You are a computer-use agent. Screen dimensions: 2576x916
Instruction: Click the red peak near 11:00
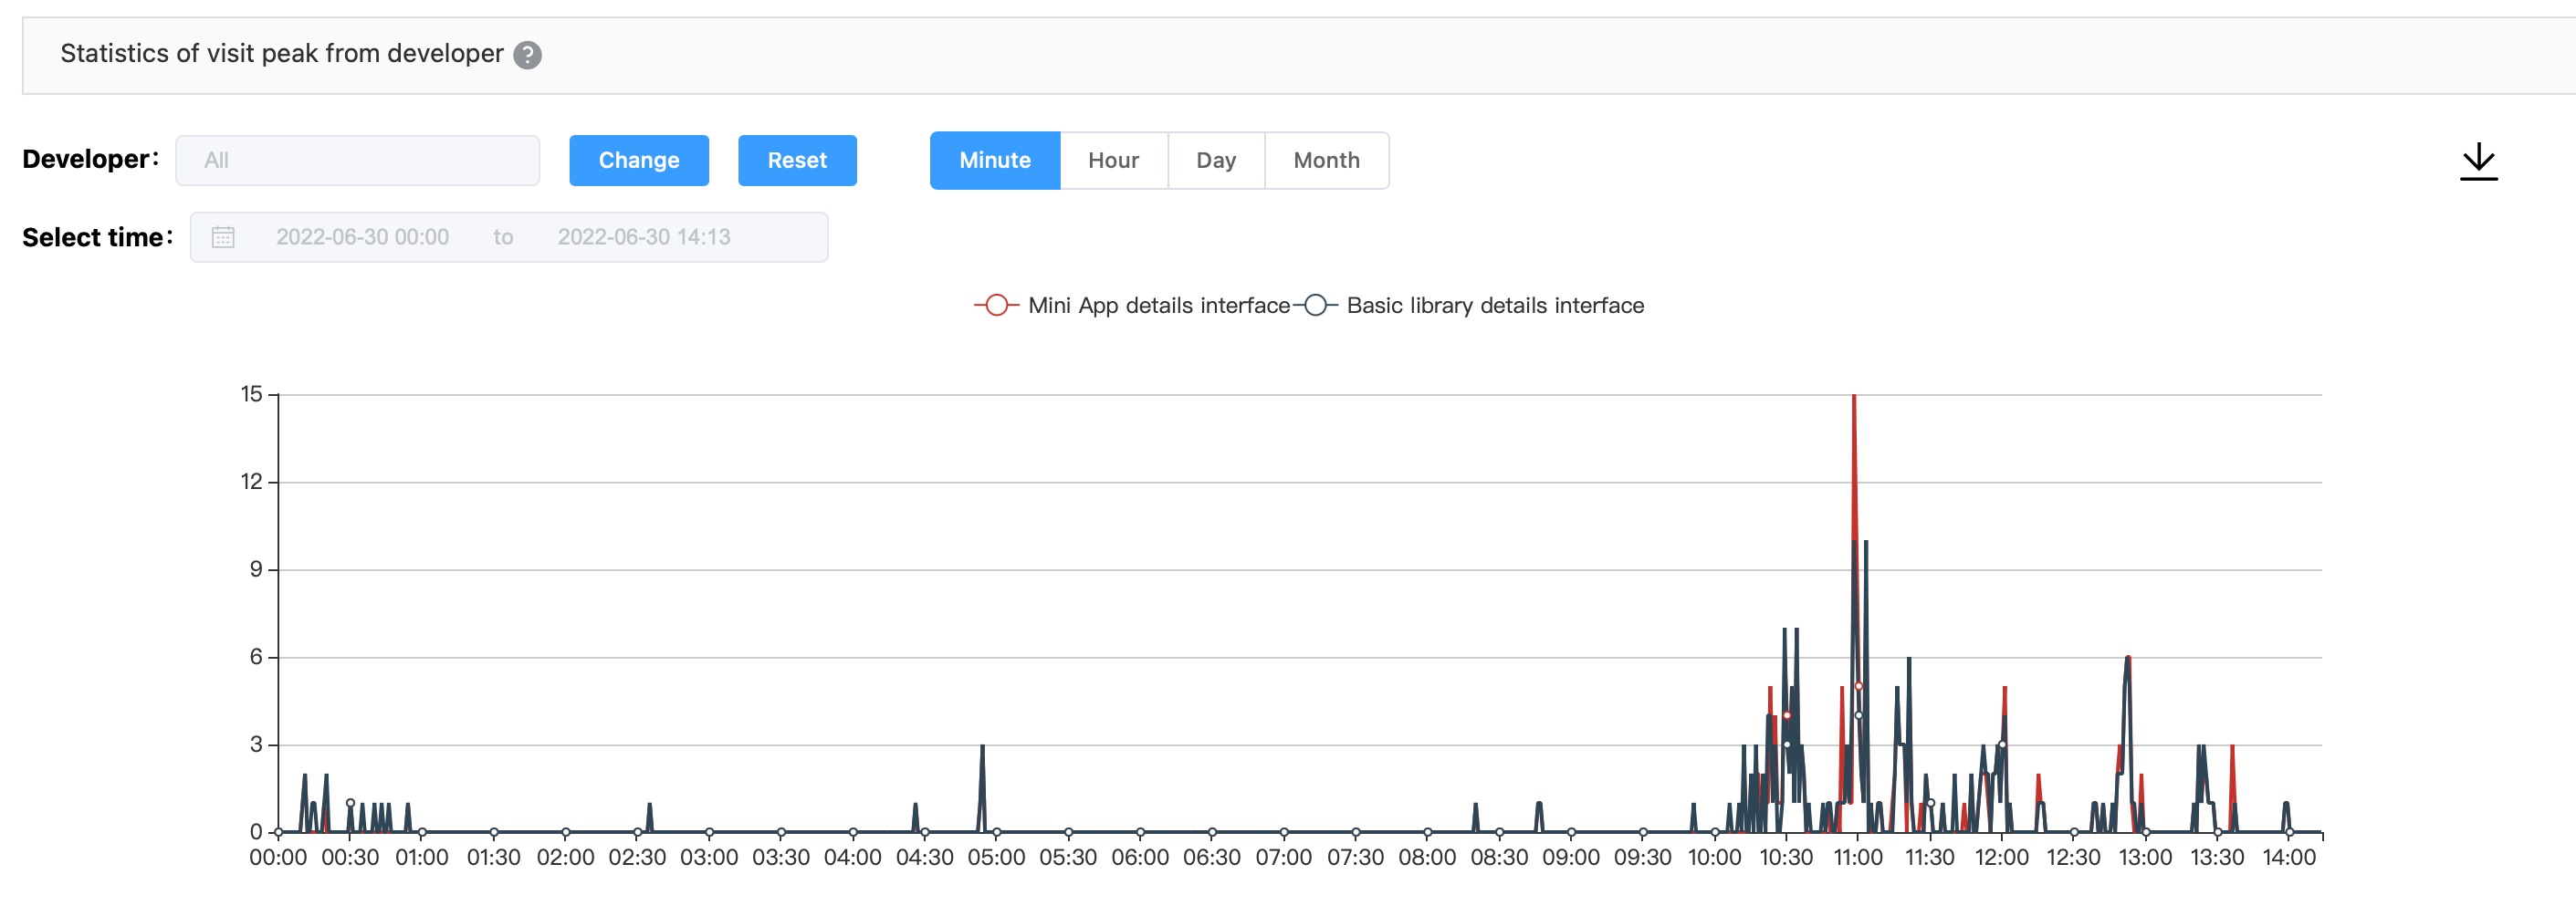click(x=1854, y=396)
